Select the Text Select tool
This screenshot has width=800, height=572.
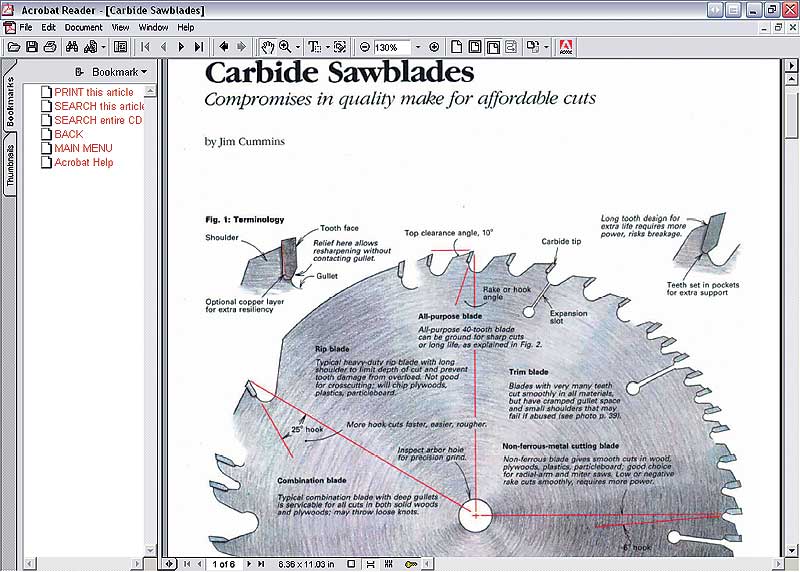[315, 47]
